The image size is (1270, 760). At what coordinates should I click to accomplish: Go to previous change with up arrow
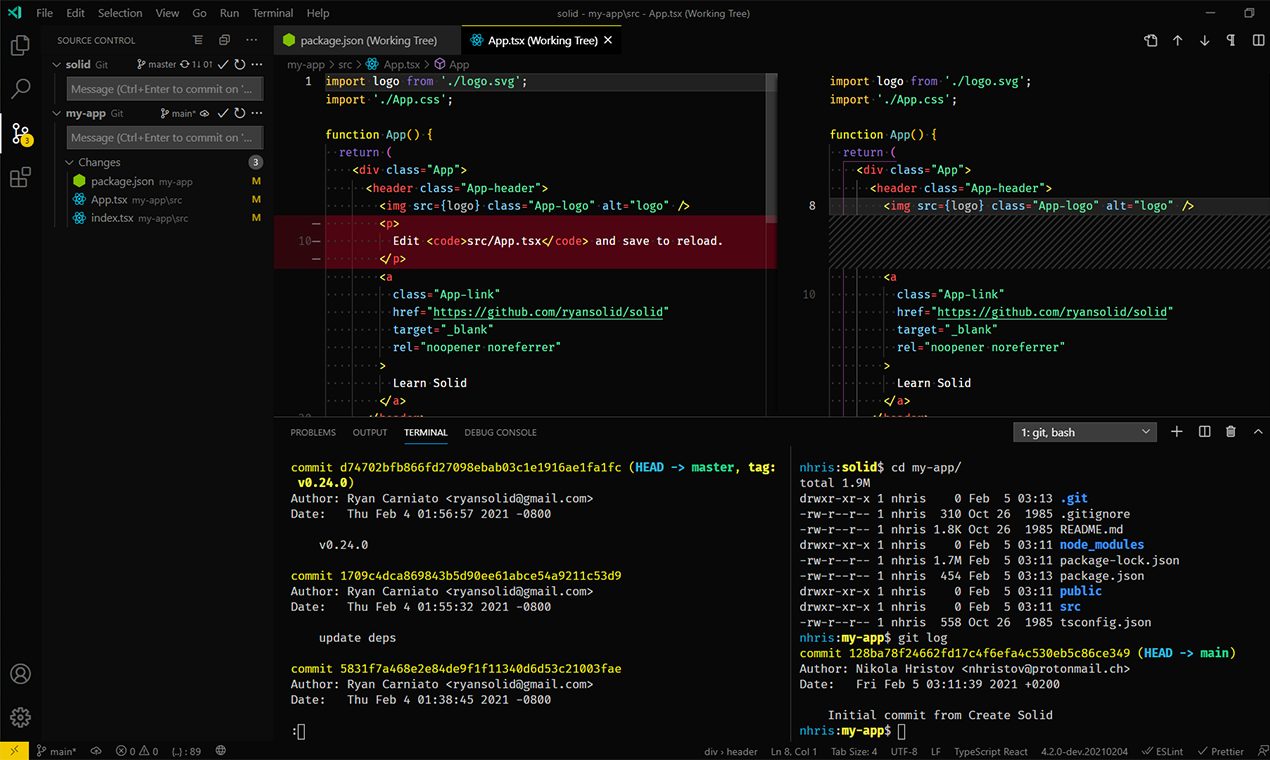(1178, 41)
